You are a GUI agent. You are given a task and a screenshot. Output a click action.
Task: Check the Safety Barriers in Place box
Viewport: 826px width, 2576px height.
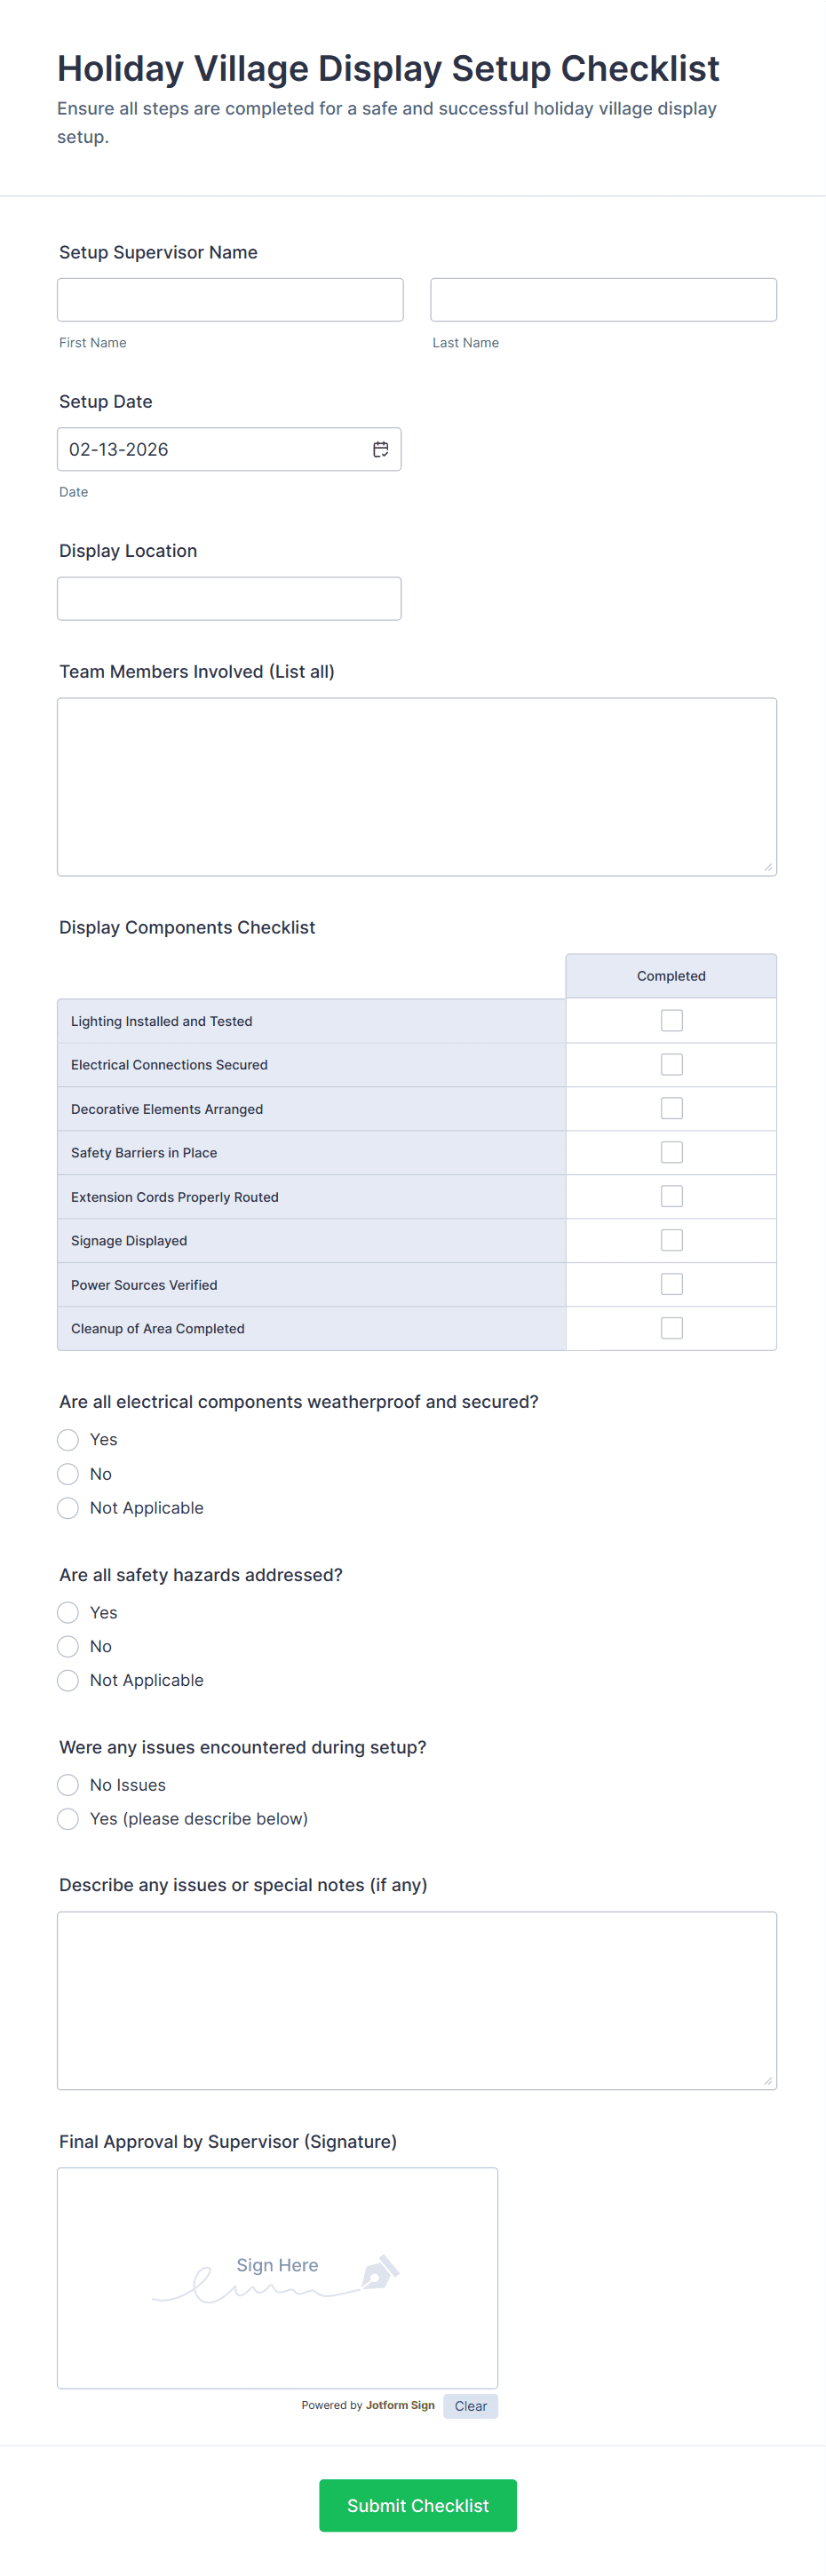coord(671,1152)
